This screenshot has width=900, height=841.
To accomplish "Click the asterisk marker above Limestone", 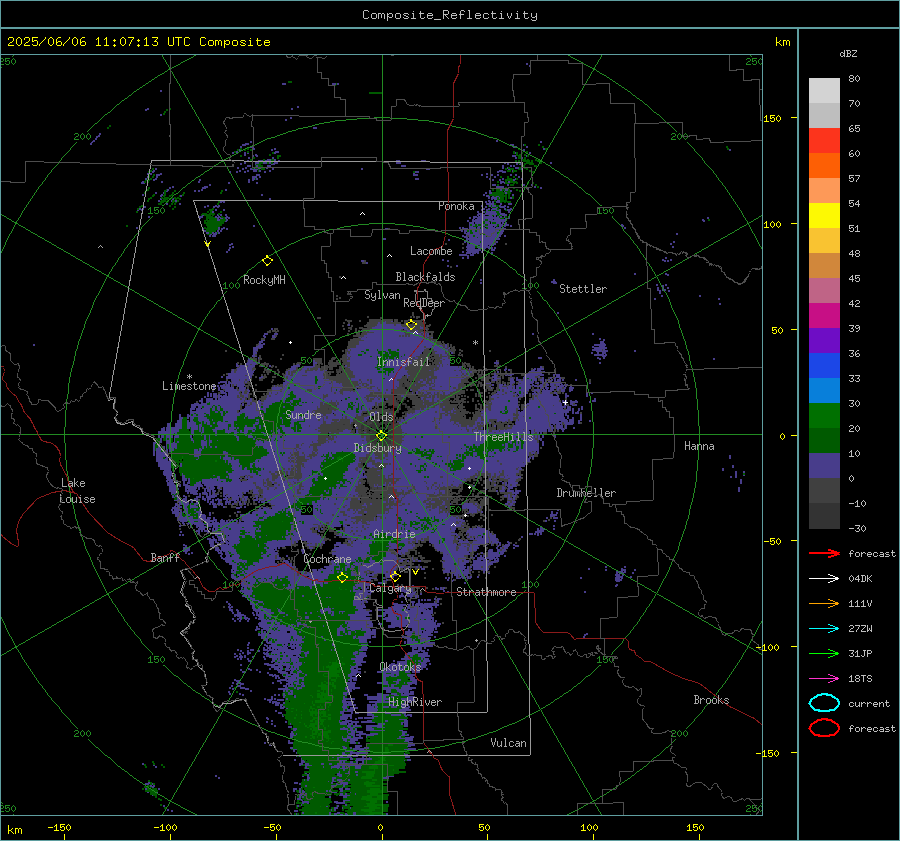I will (x=189, y=377).
